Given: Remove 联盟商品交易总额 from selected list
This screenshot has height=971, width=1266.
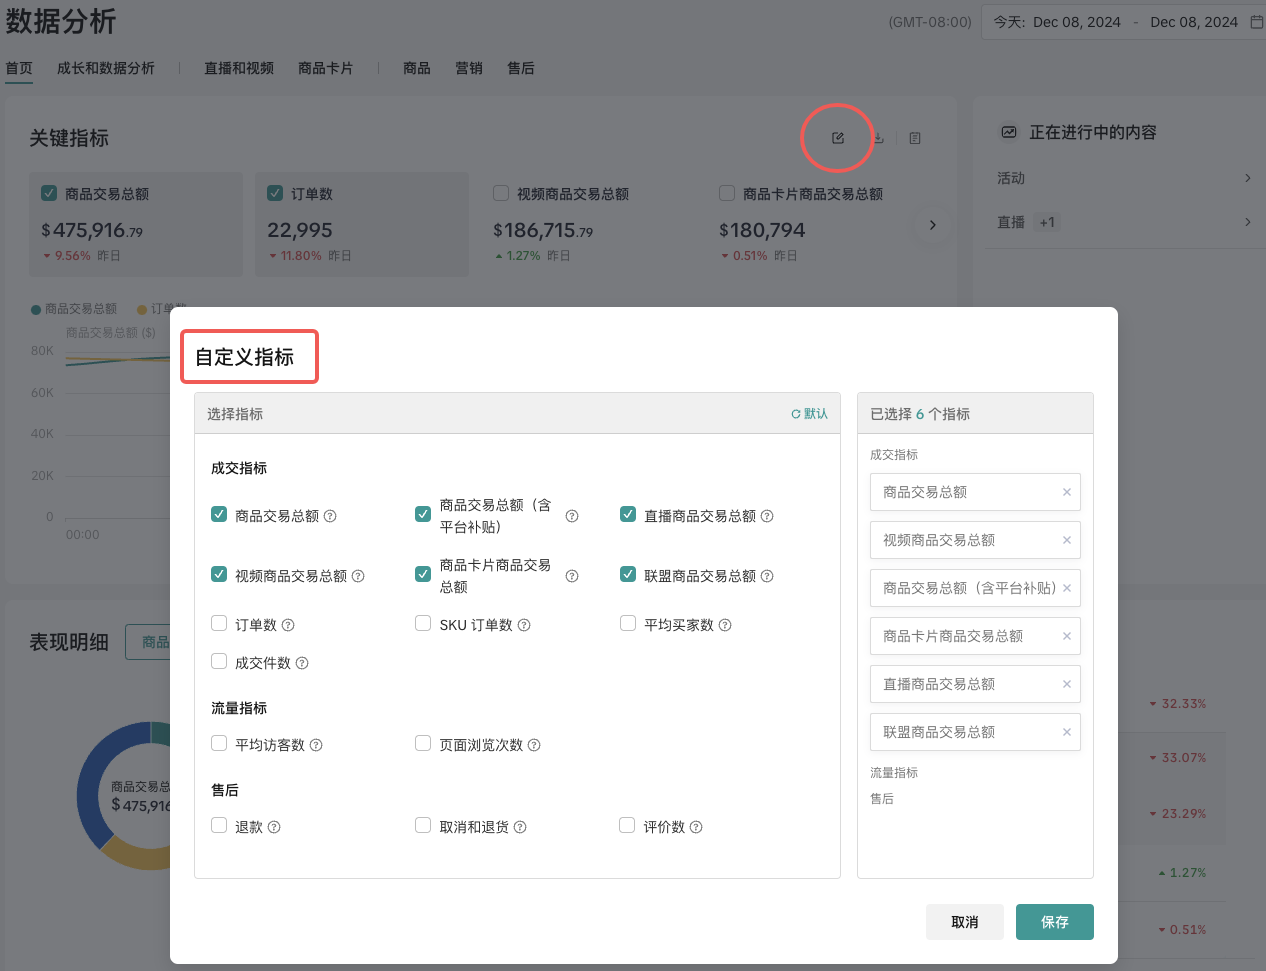Looking at the screenshot, I should [1066, 732].
